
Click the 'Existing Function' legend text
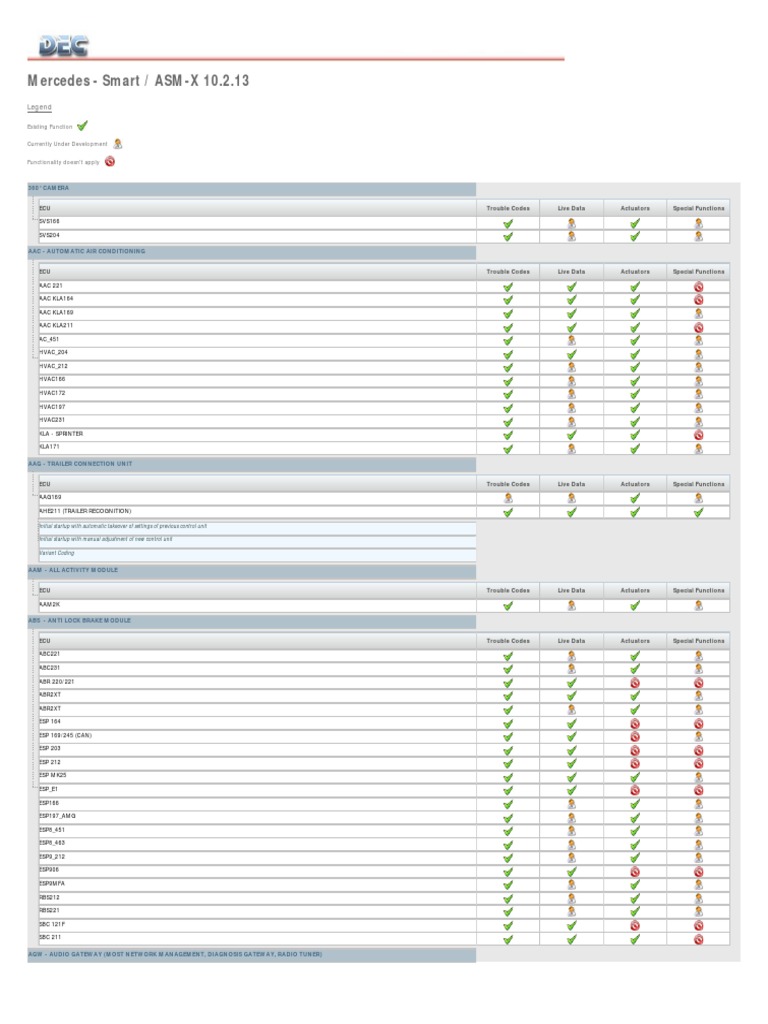[x=50, y=127]
